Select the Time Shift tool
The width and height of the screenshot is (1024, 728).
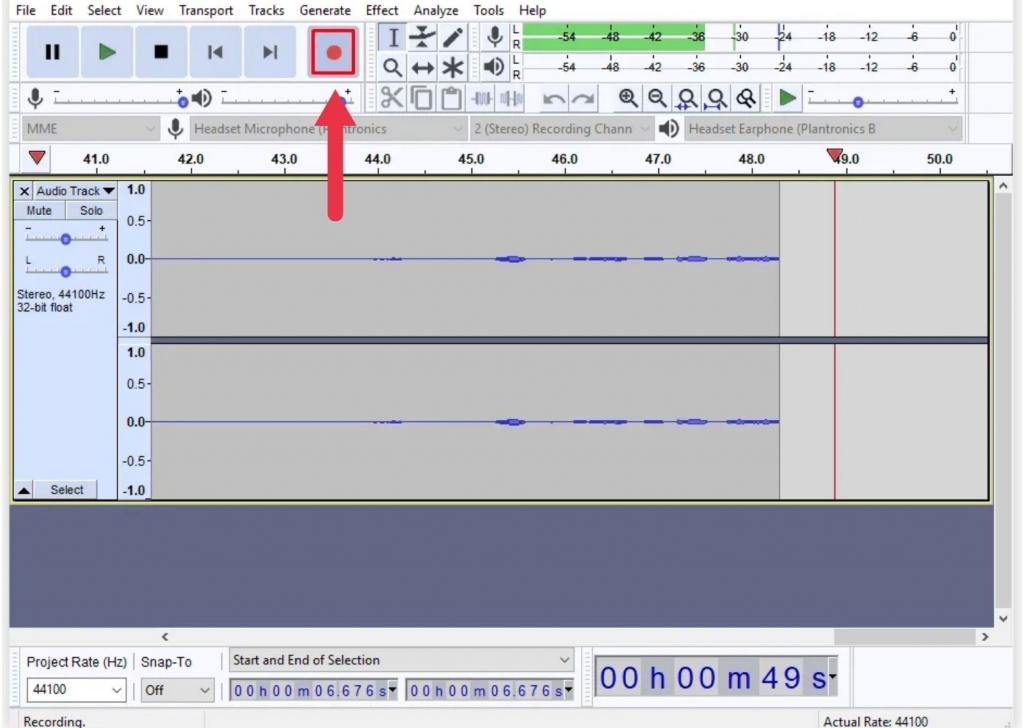[x=423, y=67]
